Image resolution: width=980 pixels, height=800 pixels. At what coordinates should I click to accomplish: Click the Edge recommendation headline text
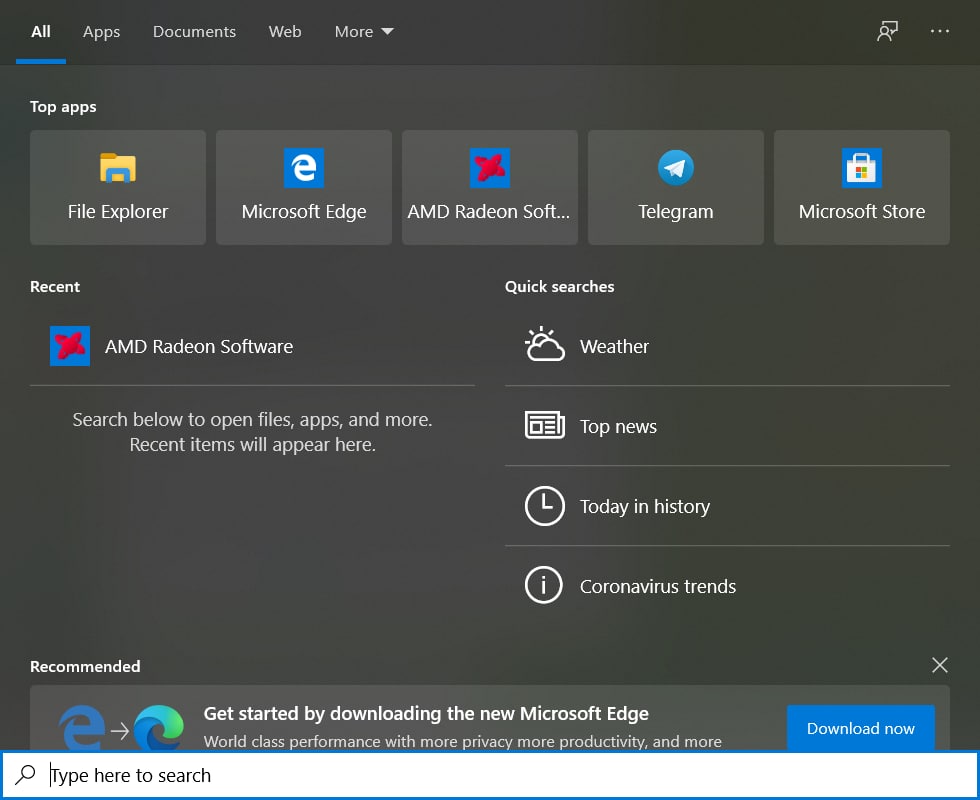click(426, 714)
